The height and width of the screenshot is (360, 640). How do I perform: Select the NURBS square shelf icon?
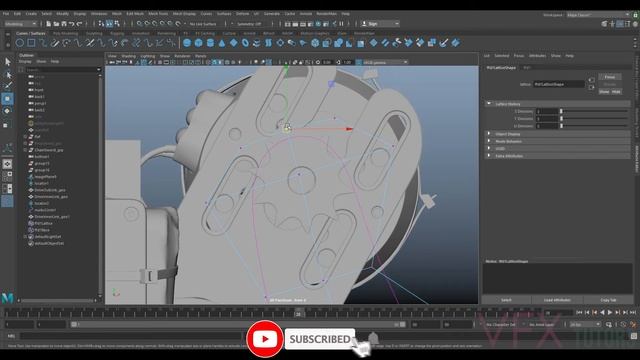[31, 42]
